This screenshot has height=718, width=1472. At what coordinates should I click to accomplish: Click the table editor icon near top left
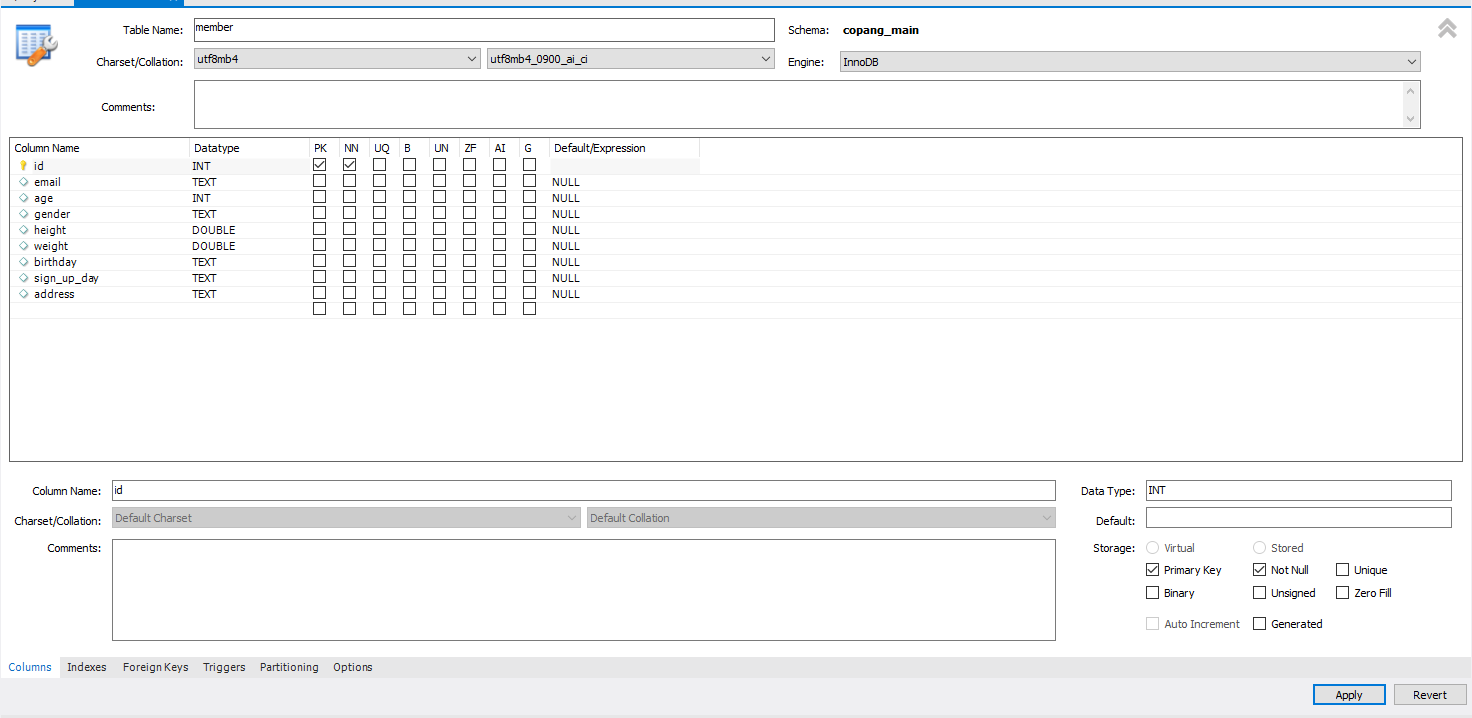click(37, 45)
